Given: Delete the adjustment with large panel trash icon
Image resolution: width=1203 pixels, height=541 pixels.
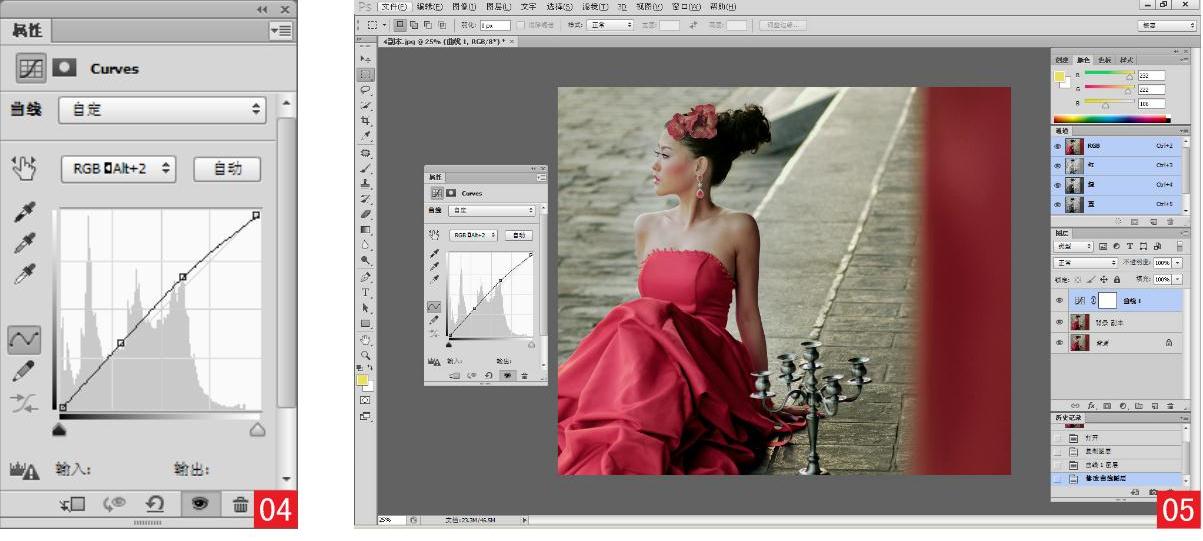Looking at the screenshot, I should (240, 505).
